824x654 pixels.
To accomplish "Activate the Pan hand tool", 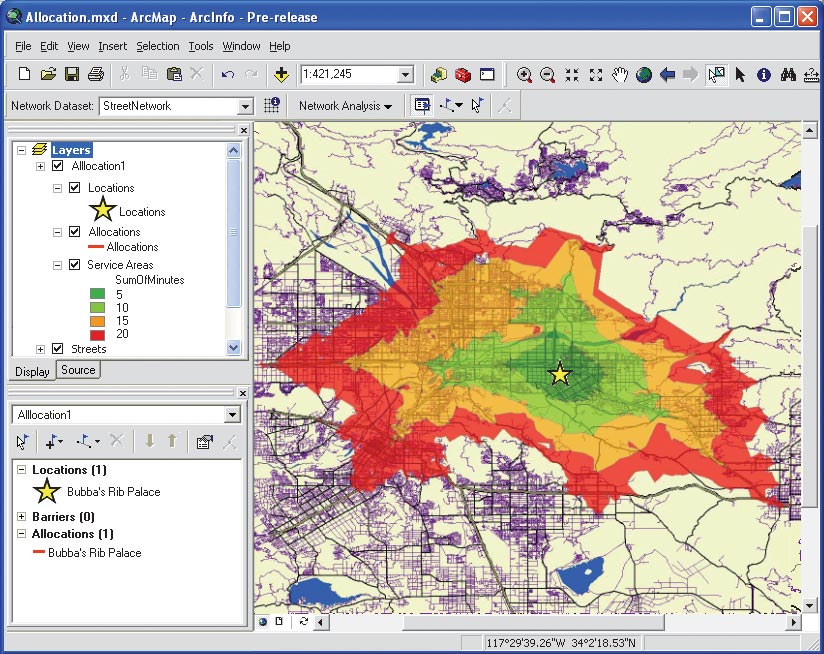I will pyautogui.click(x=620, y=74).
